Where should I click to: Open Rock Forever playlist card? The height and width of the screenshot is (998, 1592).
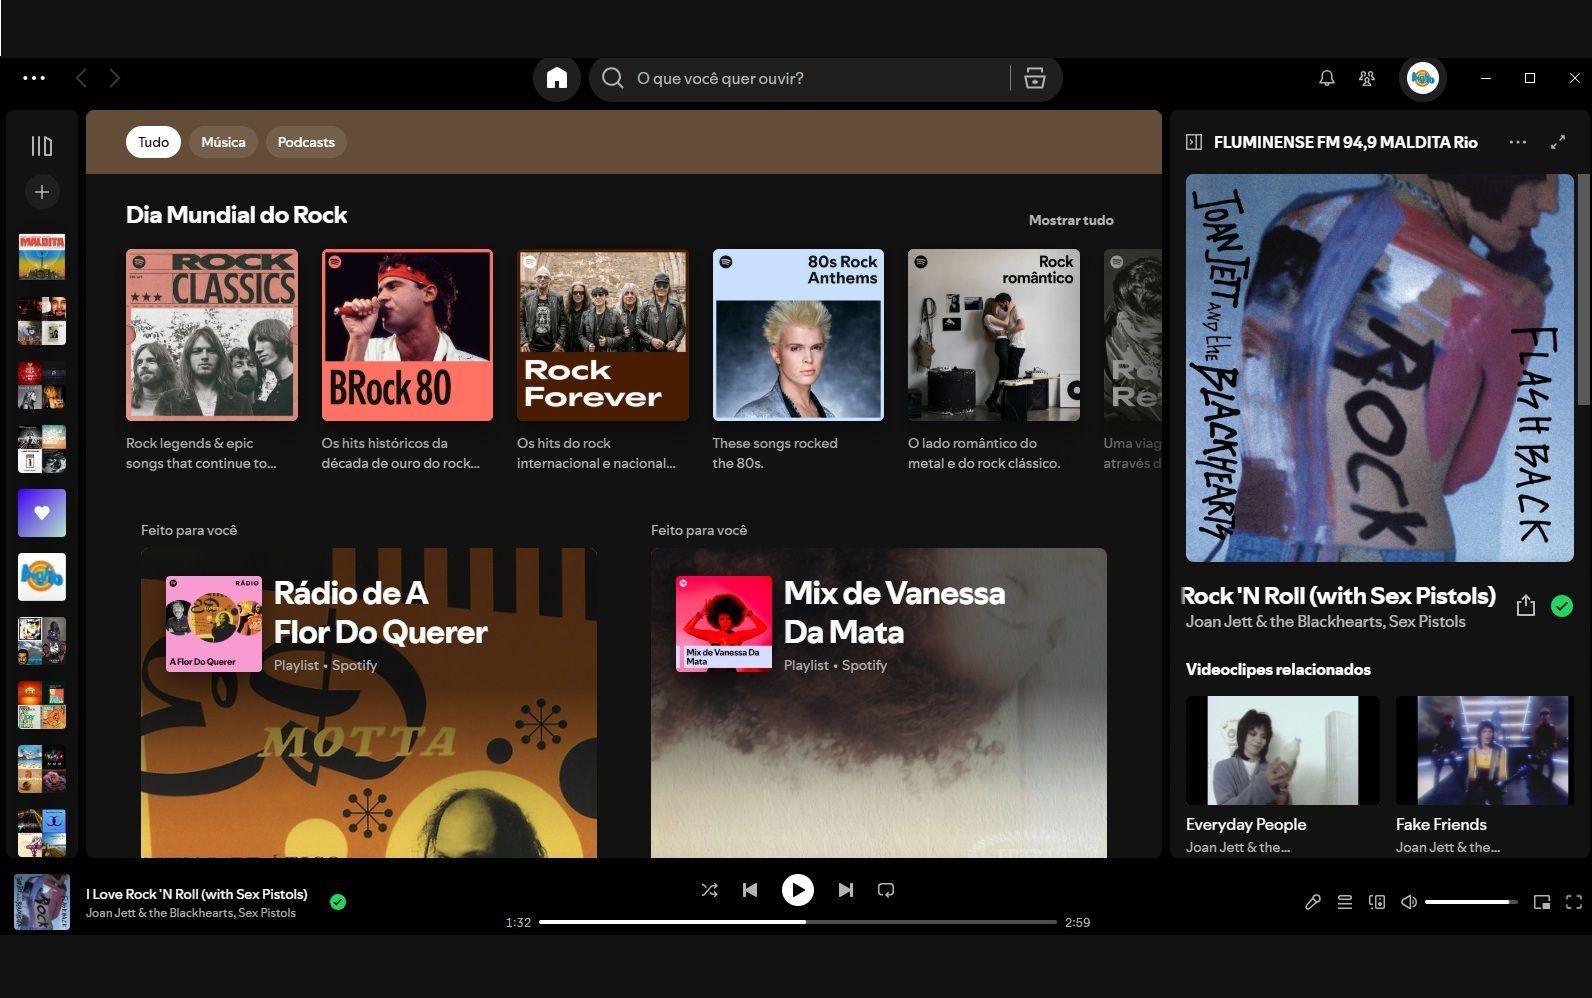(x=603, y=360)
